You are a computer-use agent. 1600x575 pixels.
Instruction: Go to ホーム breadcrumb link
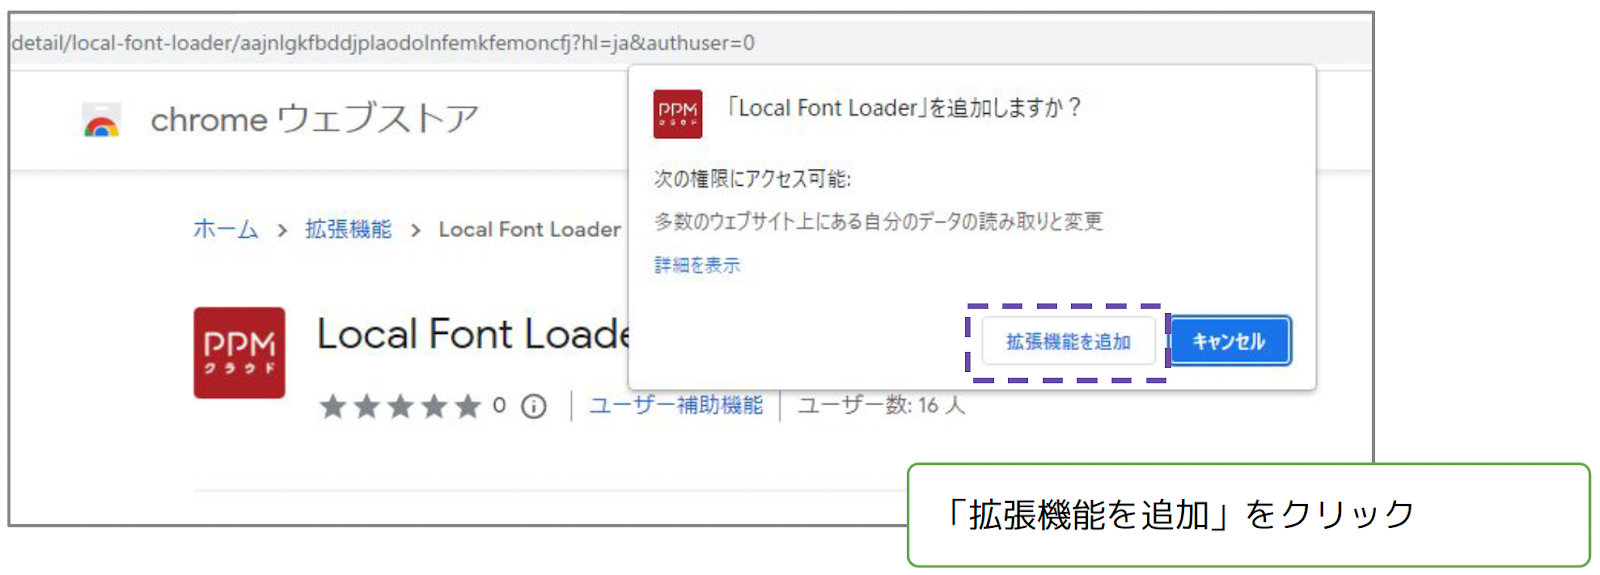tap(226, 229)
